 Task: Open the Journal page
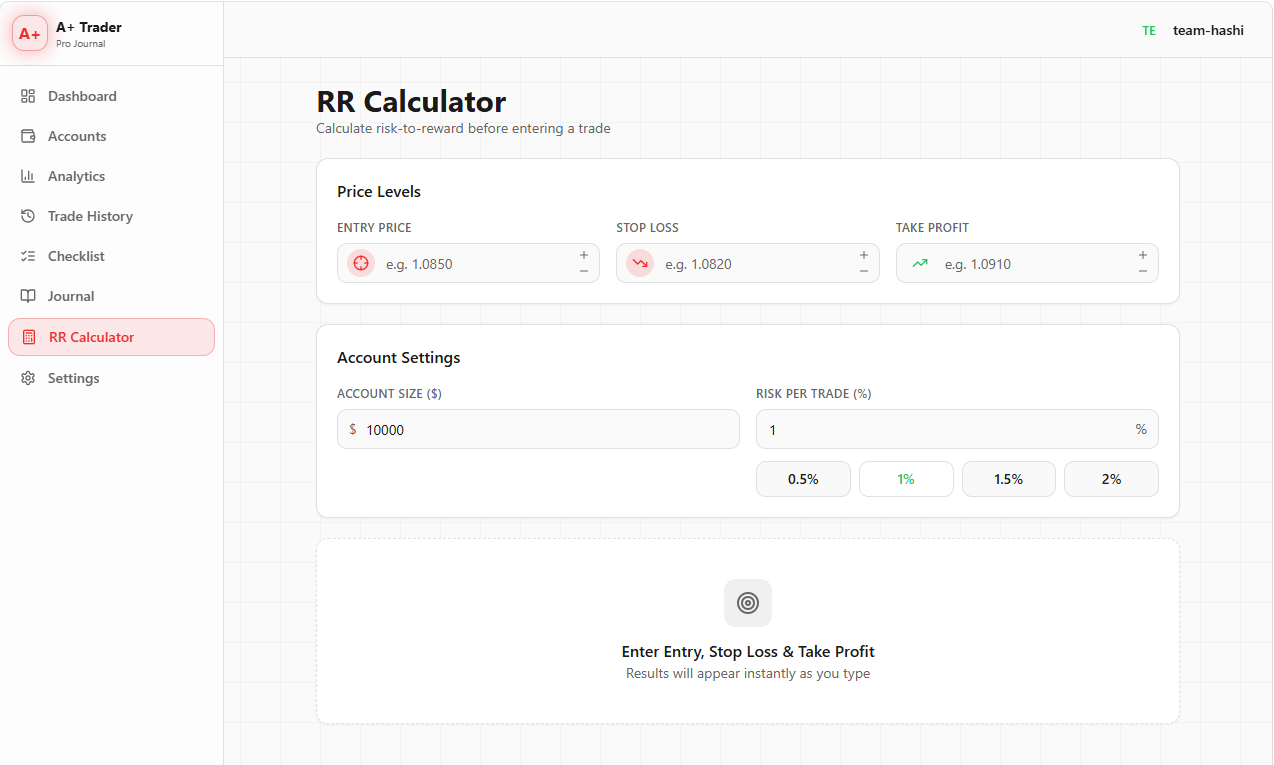[x=111, y=296]
